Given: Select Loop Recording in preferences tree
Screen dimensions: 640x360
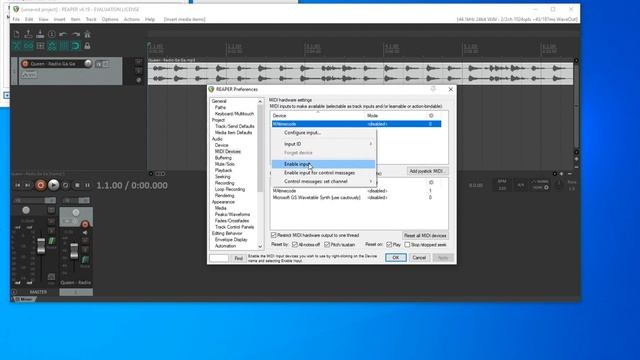Looking at the screenshot, I should pos(230,189).
